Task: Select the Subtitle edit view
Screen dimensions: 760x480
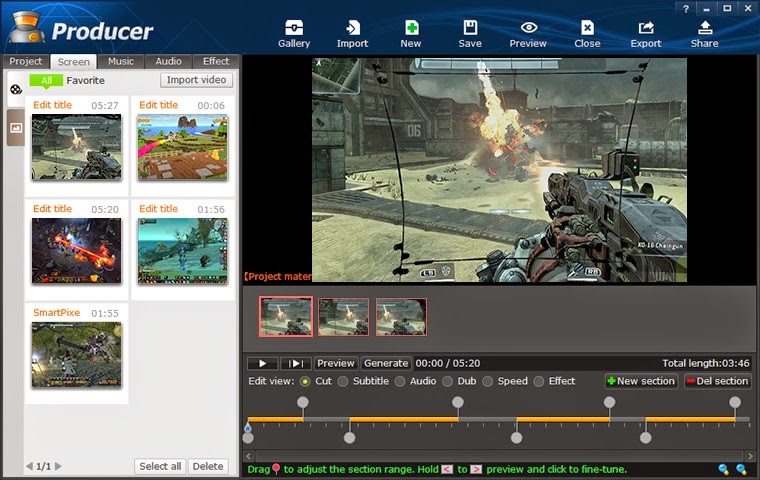Action: (x=343, y=382)
